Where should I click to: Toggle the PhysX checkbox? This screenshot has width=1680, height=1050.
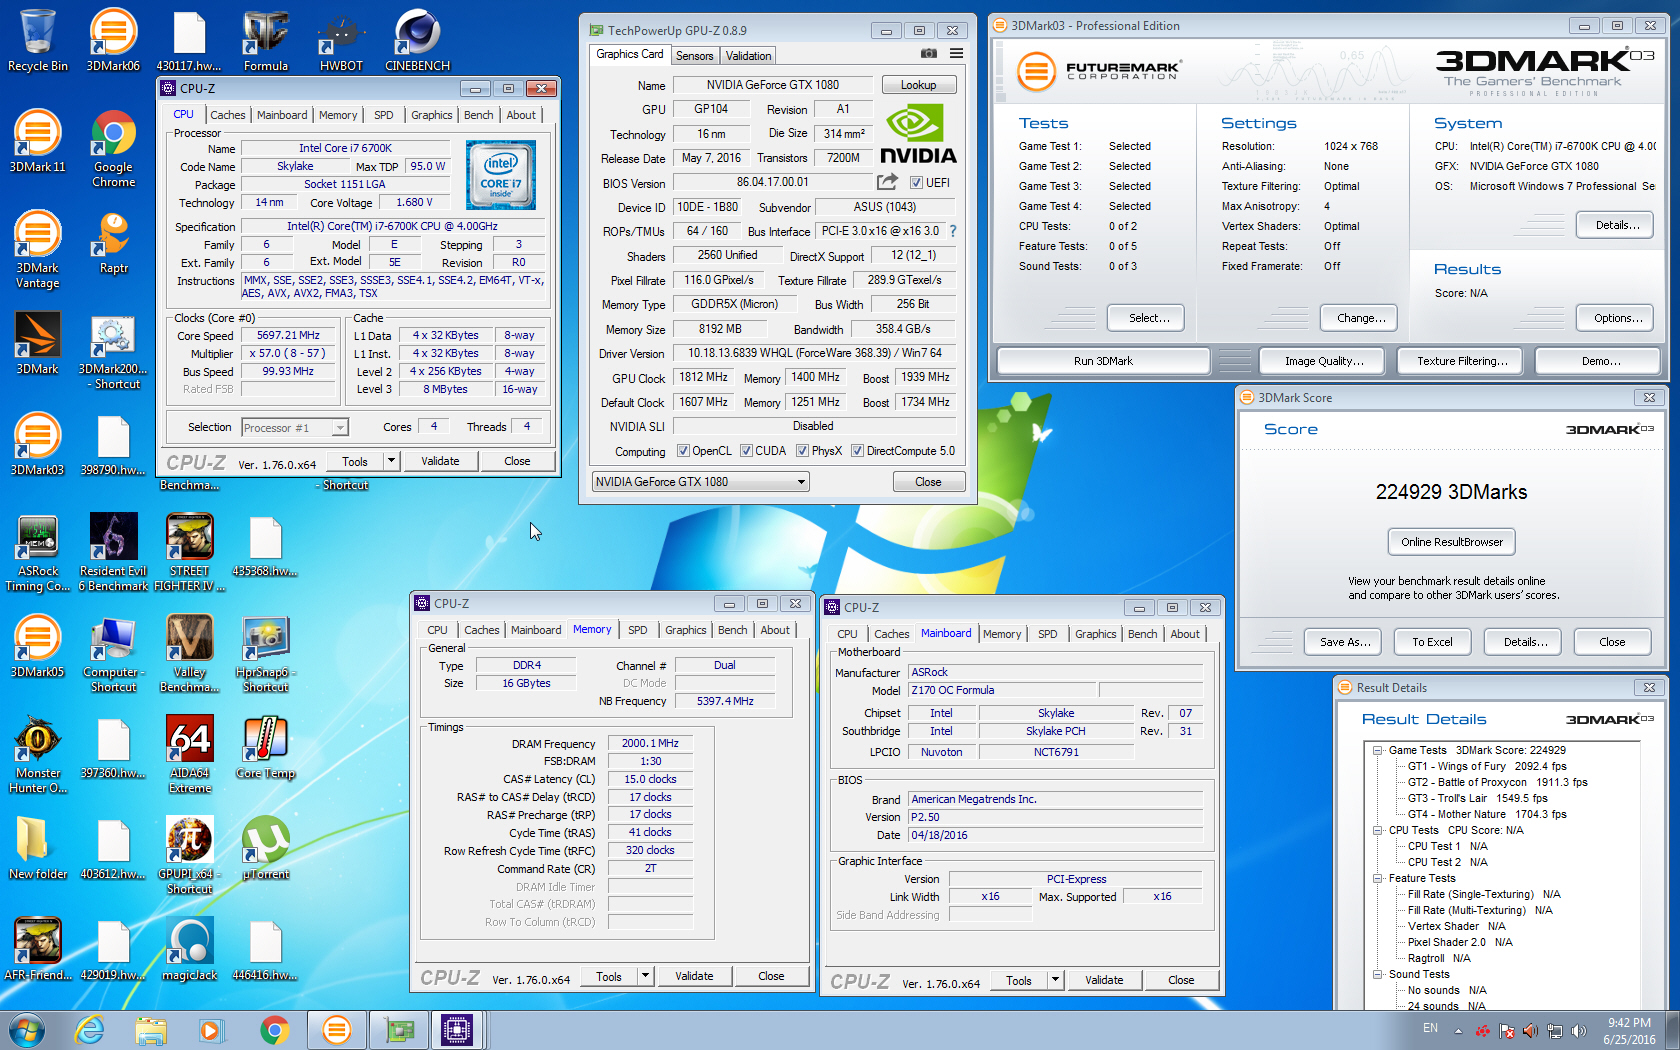coord(802,451)
